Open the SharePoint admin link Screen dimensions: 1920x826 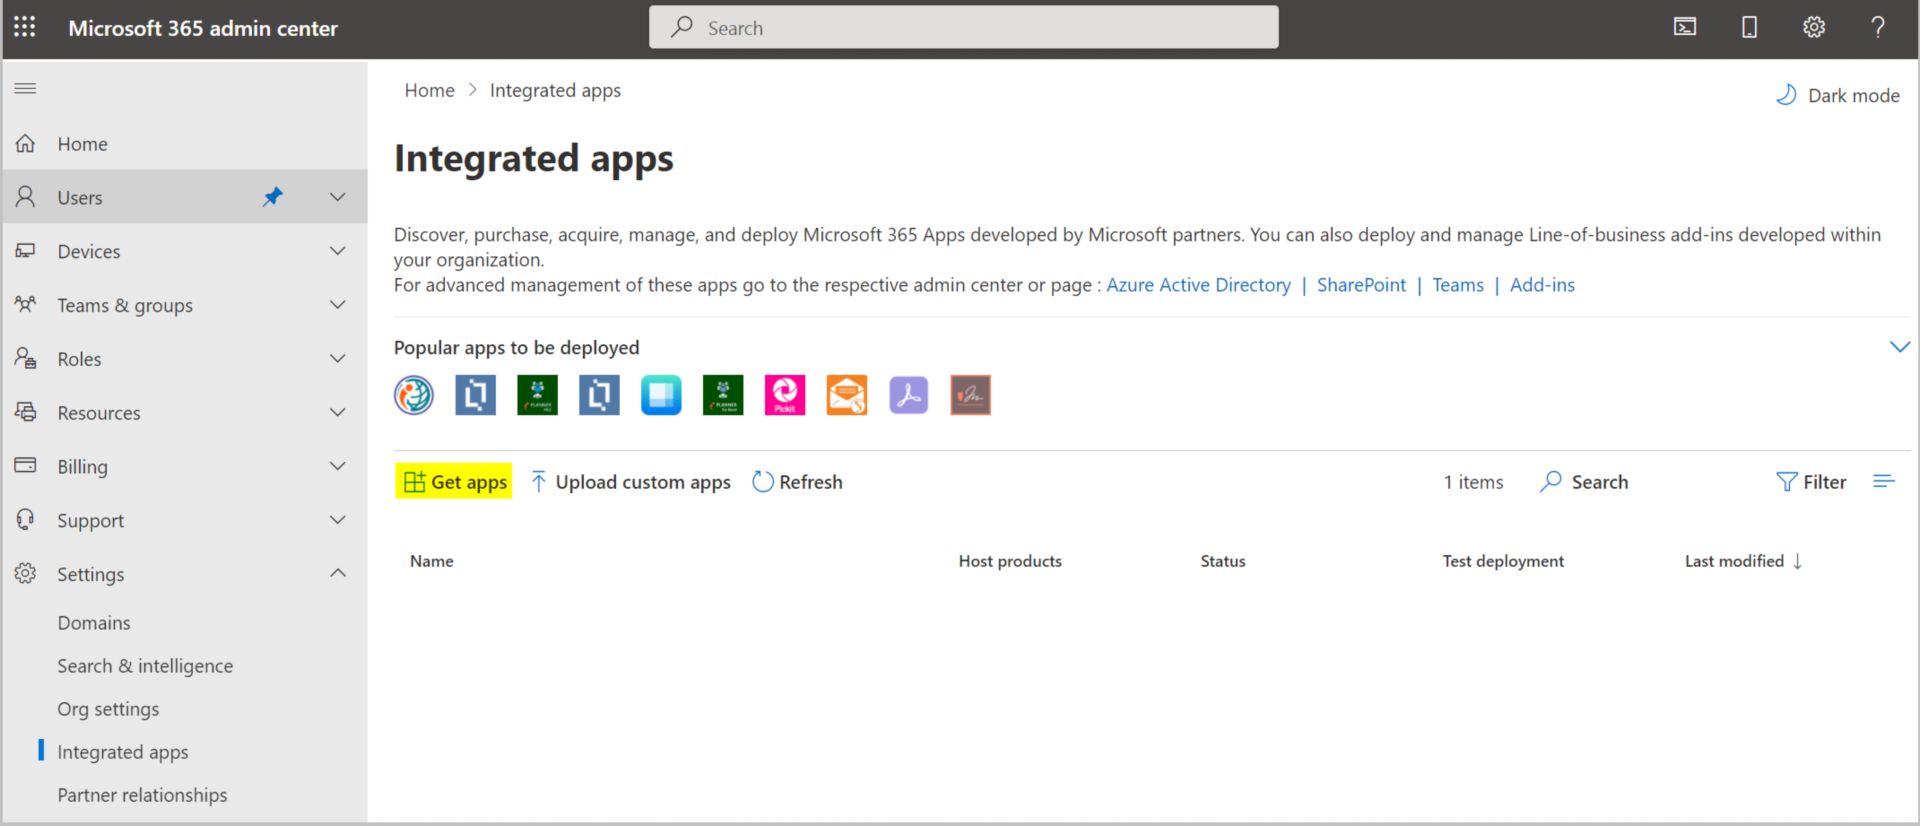(x=1361, y=285)
